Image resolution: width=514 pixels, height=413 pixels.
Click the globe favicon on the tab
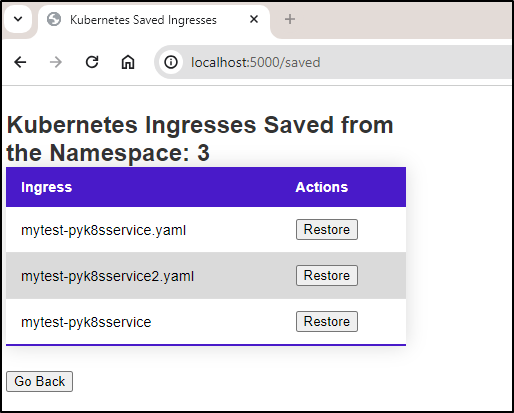pyautogui.click(x=54, y=19)
